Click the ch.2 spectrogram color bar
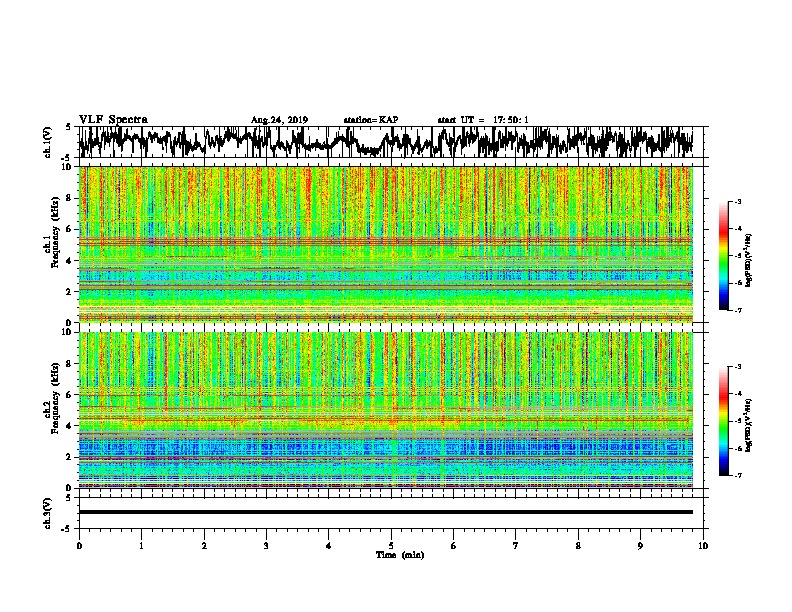The width and height of the screenshot is (792, 612). pos(724,421)
